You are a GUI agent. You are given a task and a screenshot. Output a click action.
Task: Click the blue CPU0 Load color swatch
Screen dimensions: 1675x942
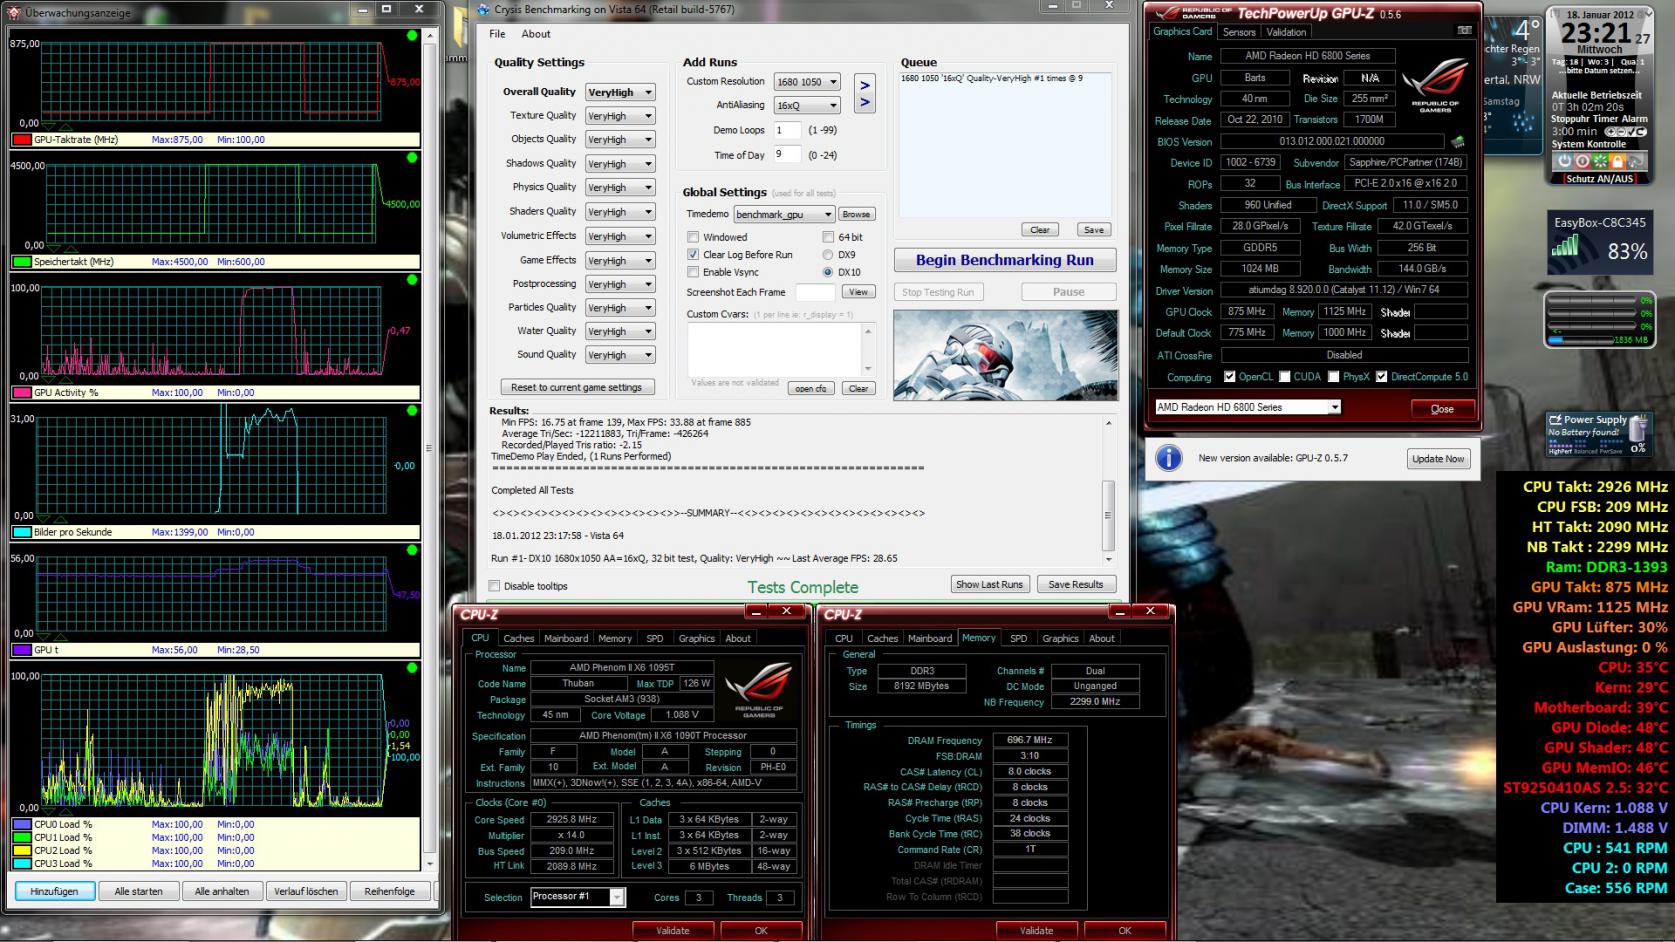click(x=21, y=825)
